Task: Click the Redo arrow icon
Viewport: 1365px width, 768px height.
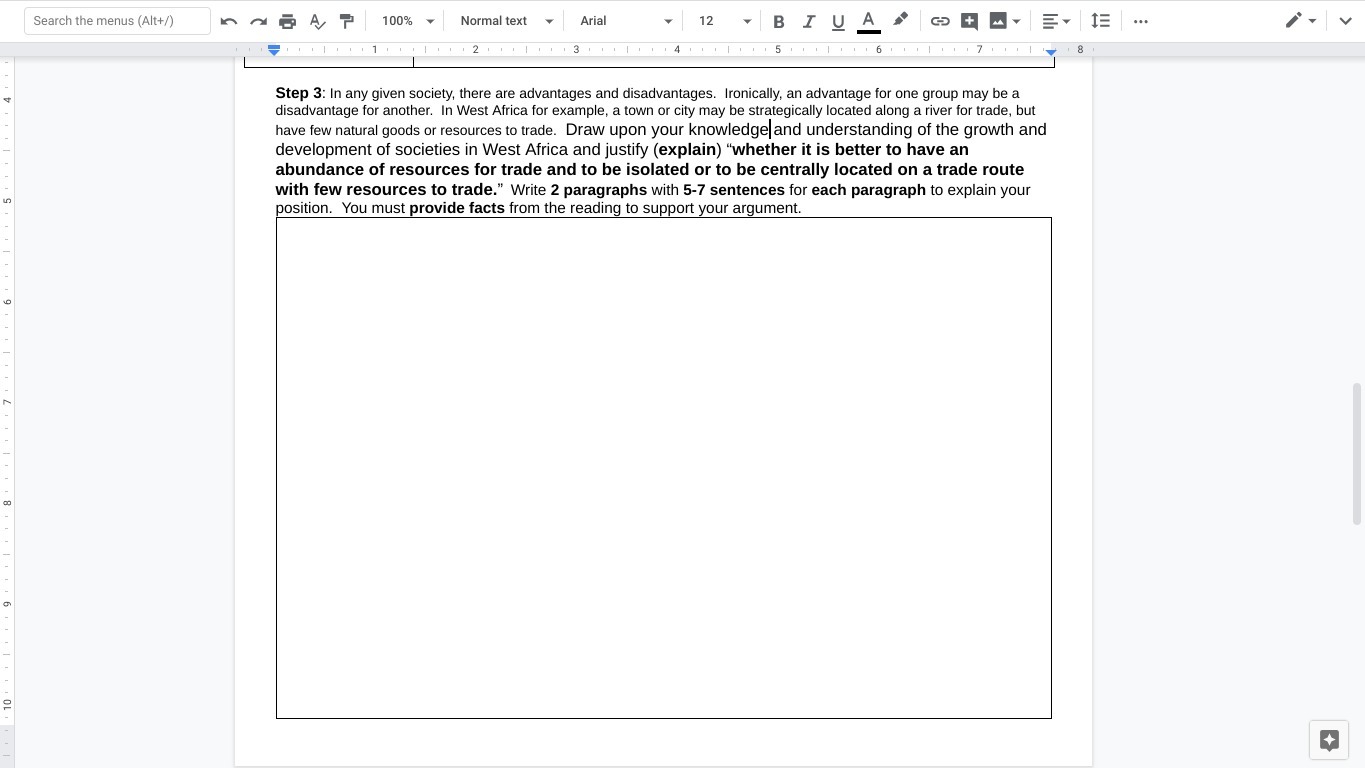Action: click(x=258, y=21)
